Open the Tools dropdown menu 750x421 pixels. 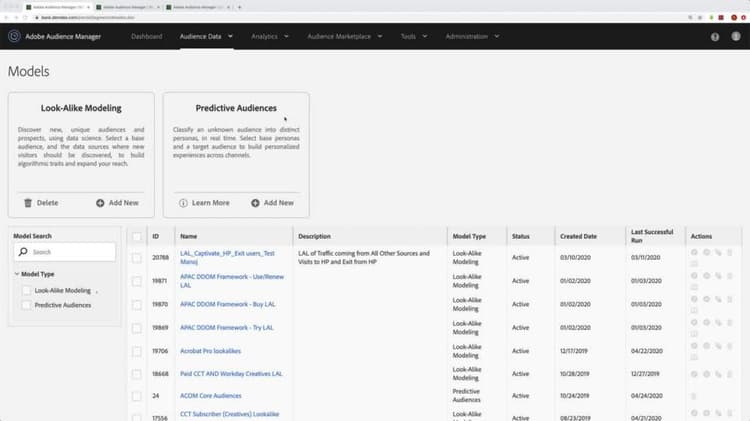point(414,36)
